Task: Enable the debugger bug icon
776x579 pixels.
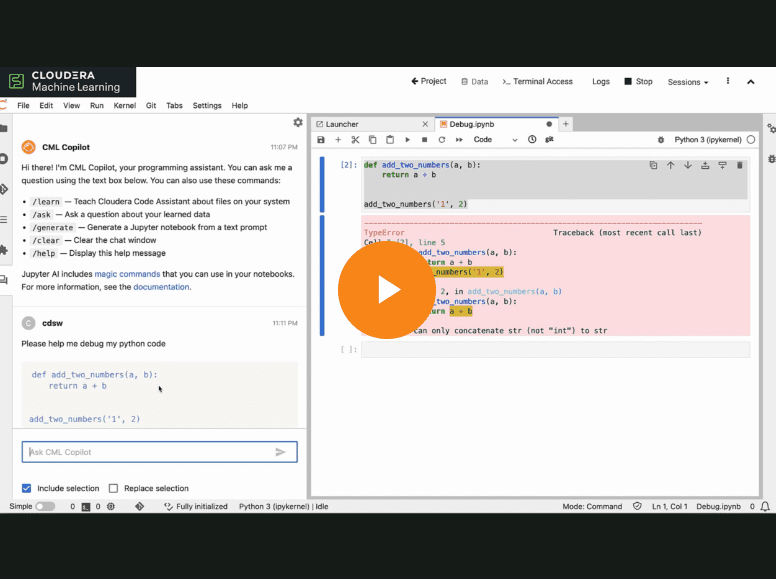Action: pyautogui.click(x=661, y=140)
